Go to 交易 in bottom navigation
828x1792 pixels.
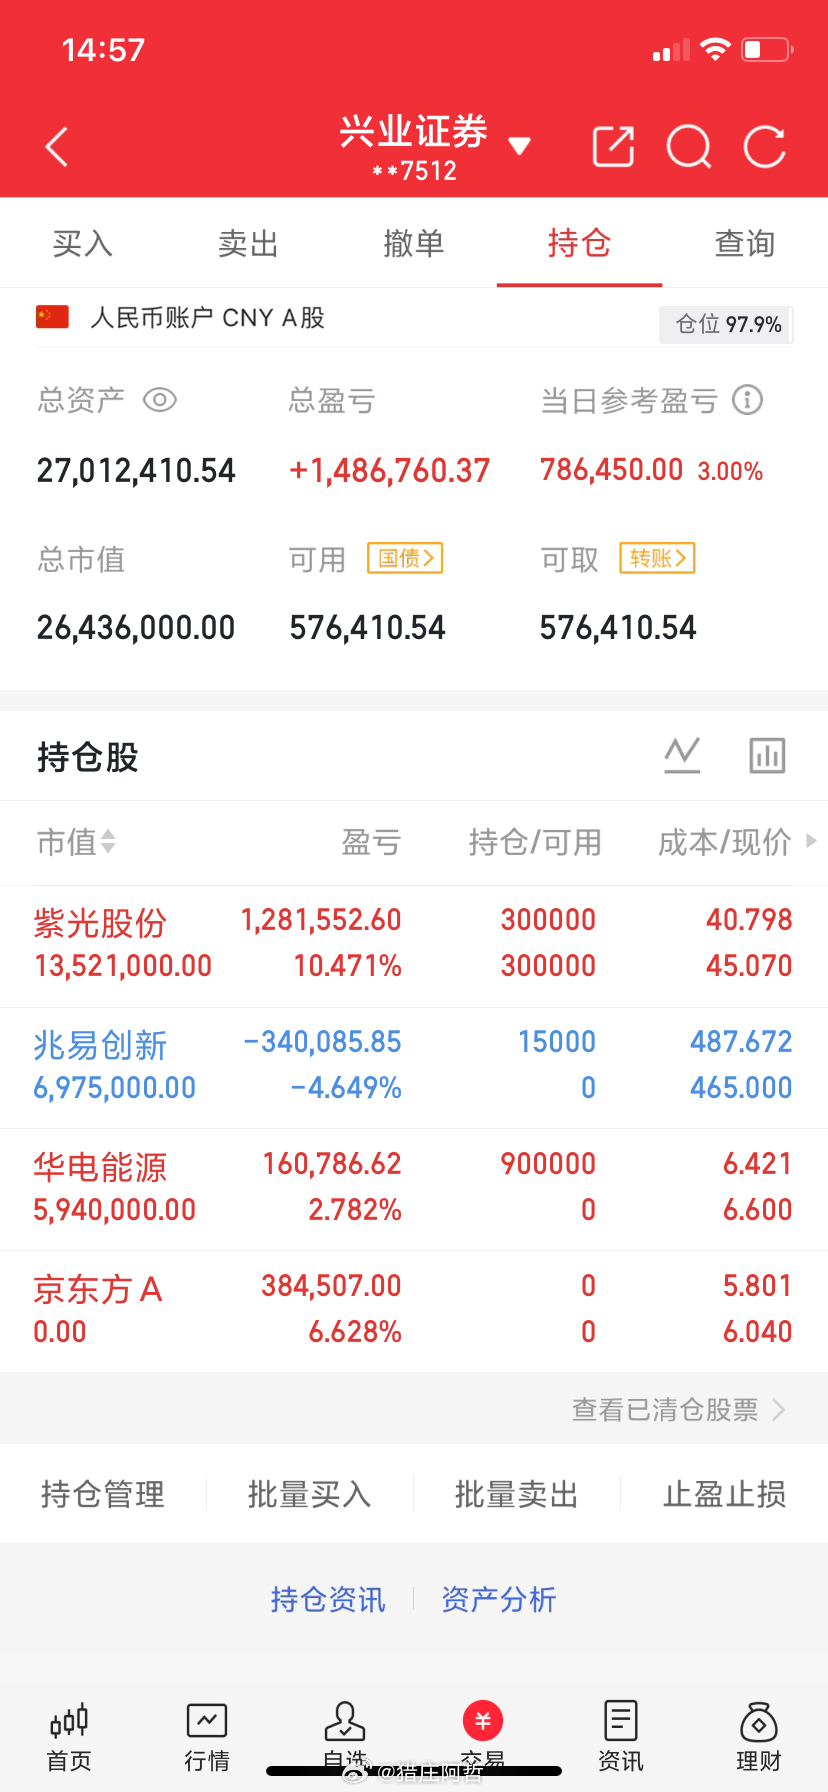click(x=483, y=1737)
